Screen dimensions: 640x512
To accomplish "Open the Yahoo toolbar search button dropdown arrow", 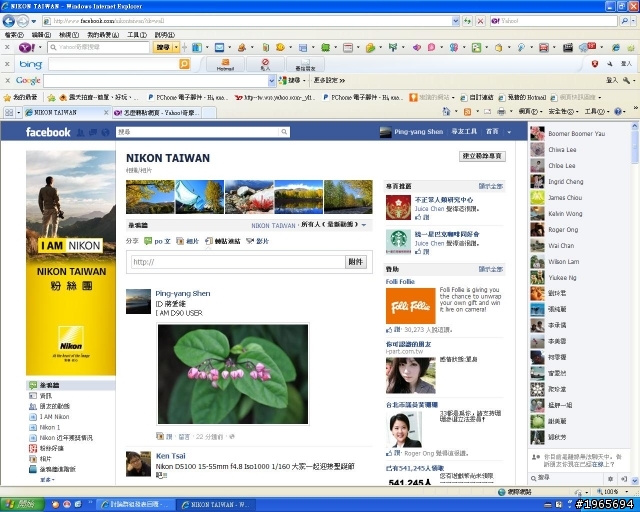I will tap(176, 47).
